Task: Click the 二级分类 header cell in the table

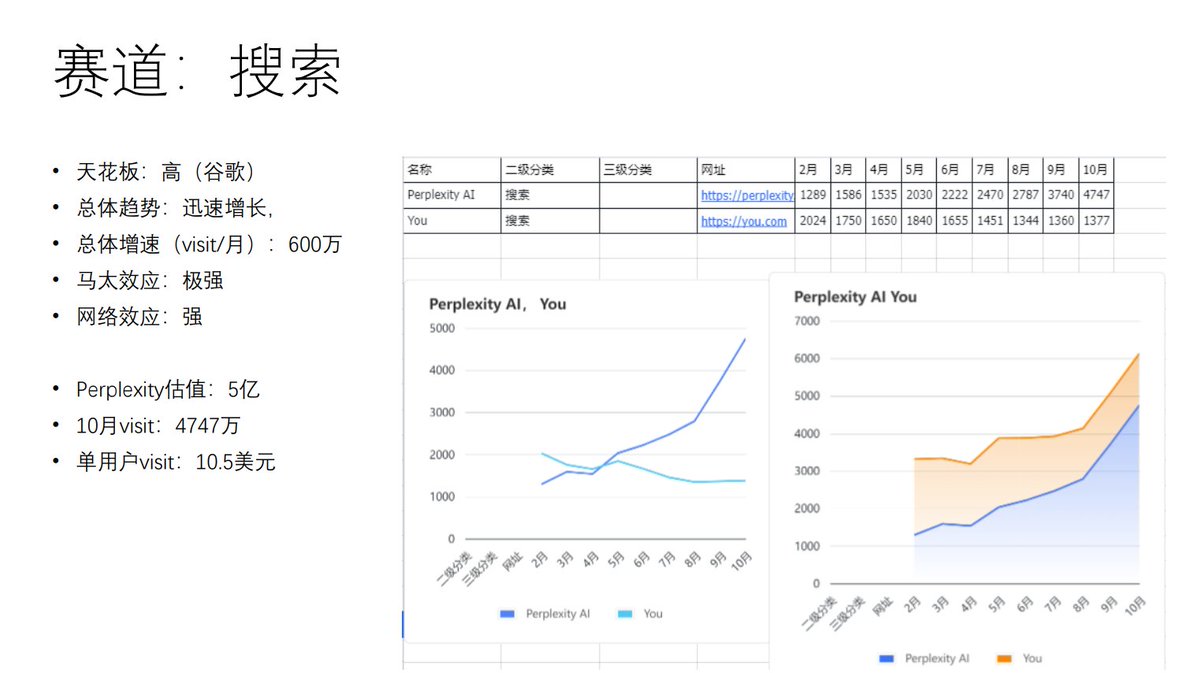Action: coord(550,170)
